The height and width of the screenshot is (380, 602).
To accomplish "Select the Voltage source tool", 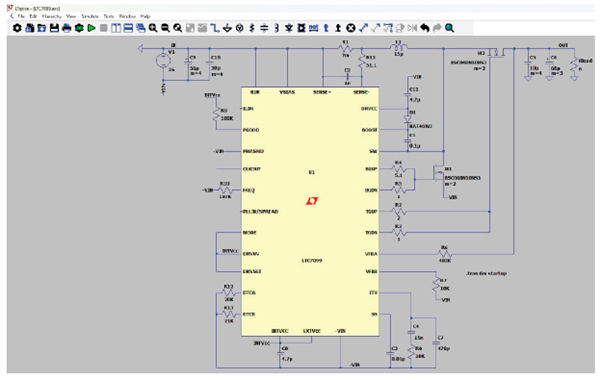I will pyautogui.click(x=240, y=28).
